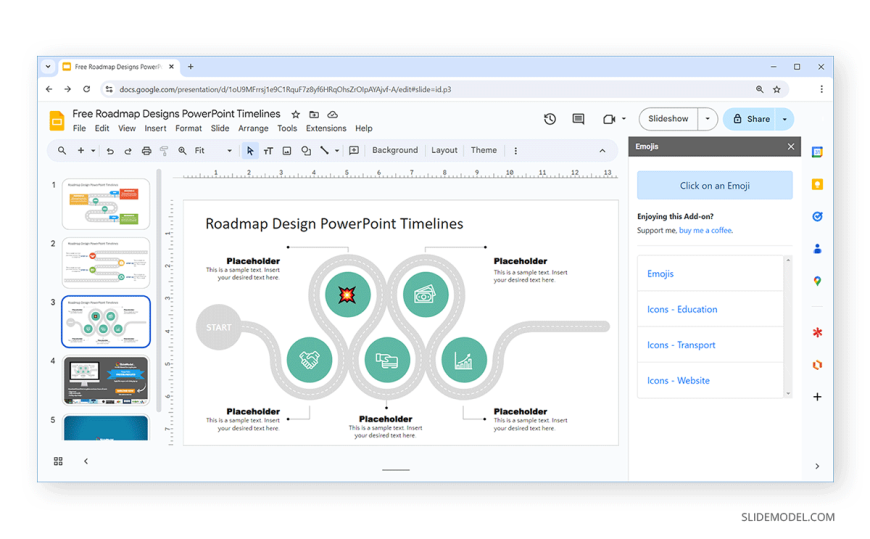Click the Layout button
The width and height of the screenshot is (870, 539).
click(444, 150)
